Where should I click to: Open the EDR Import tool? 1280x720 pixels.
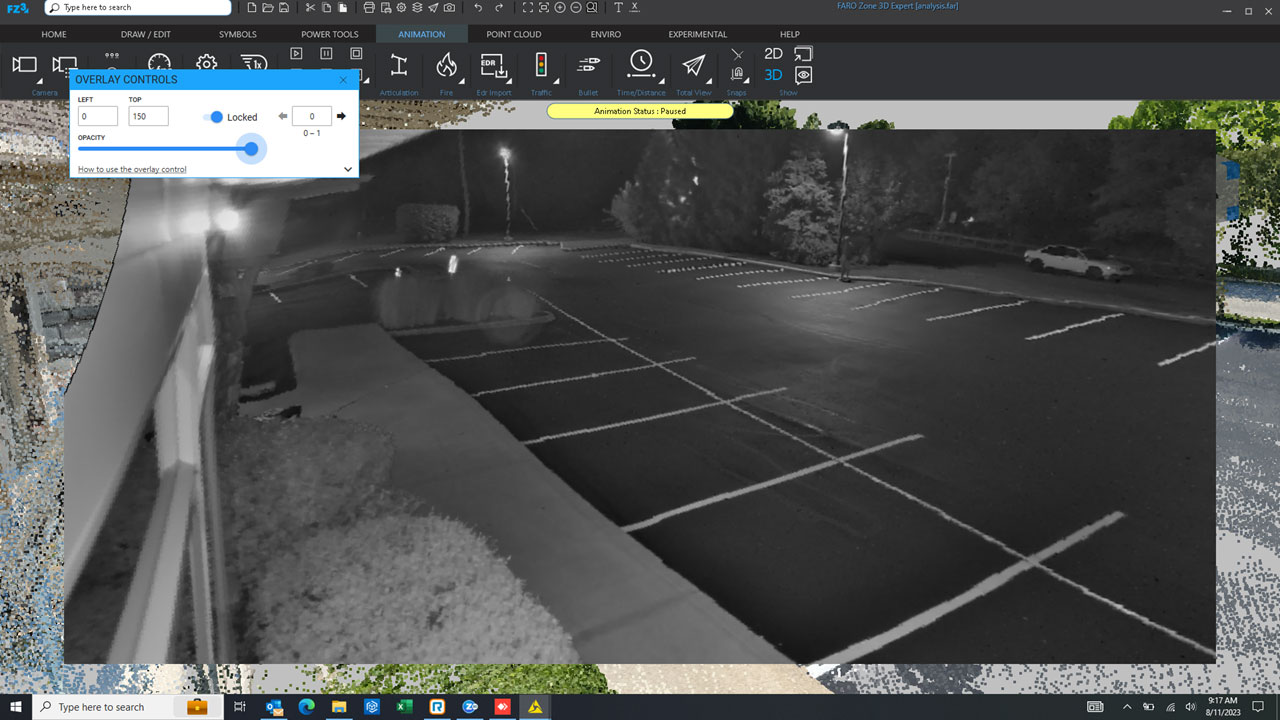(x=492, y=66)
